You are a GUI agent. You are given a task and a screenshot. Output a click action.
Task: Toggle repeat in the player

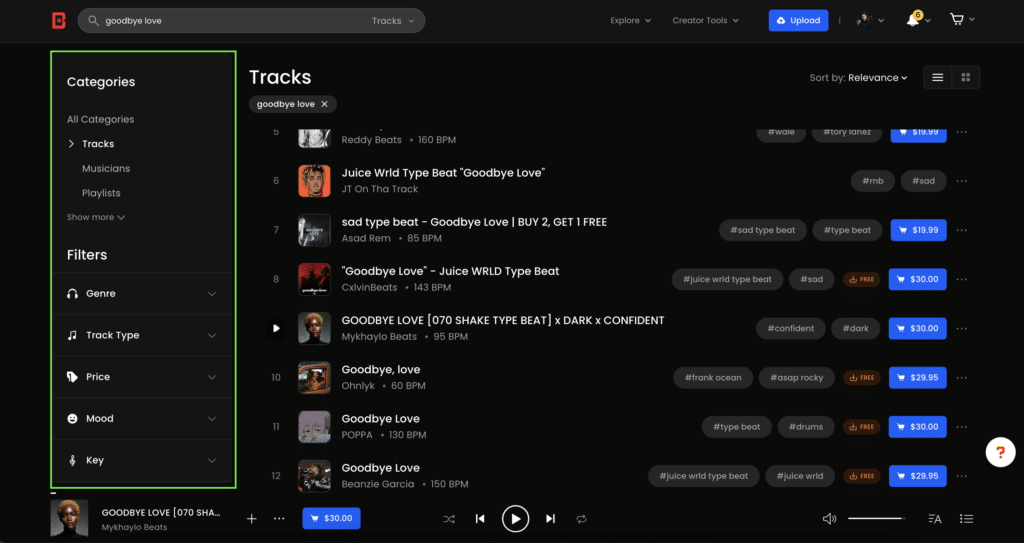[581, 519]
